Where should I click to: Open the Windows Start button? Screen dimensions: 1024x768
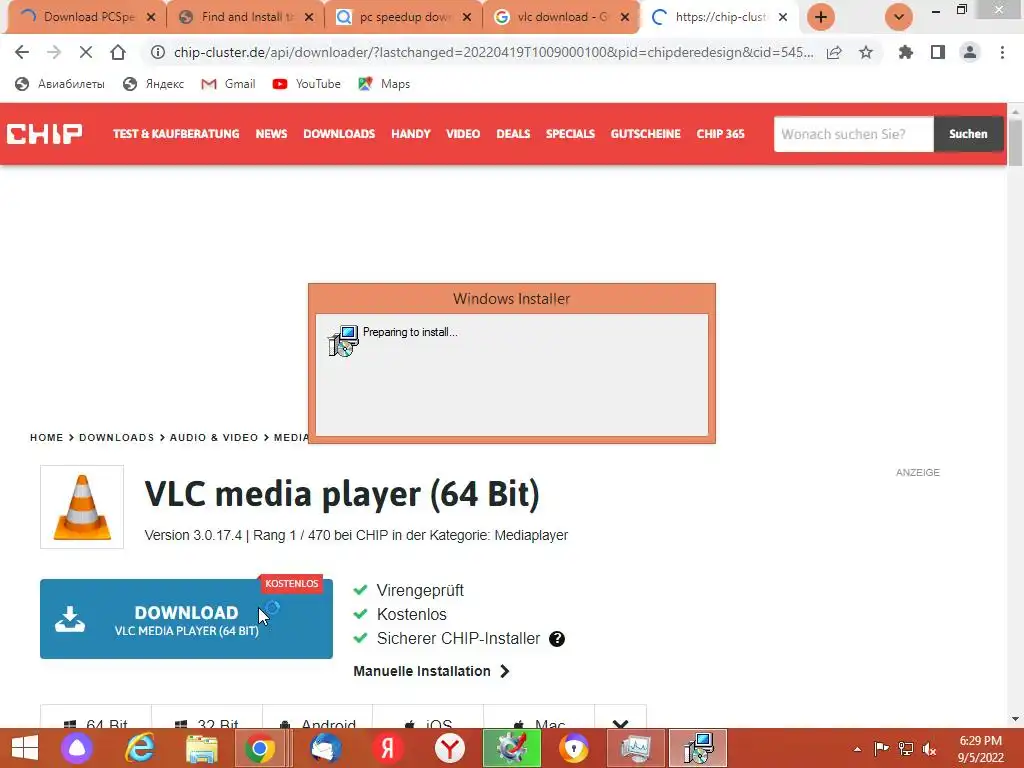click(25, 748)
